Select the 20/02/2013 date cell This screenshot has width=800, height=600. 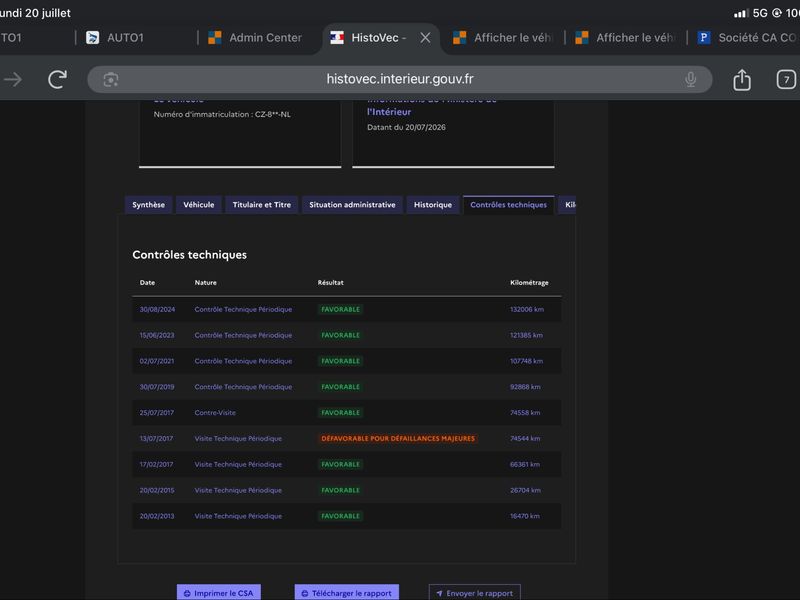pyautogui.click(x=157, y=516)
